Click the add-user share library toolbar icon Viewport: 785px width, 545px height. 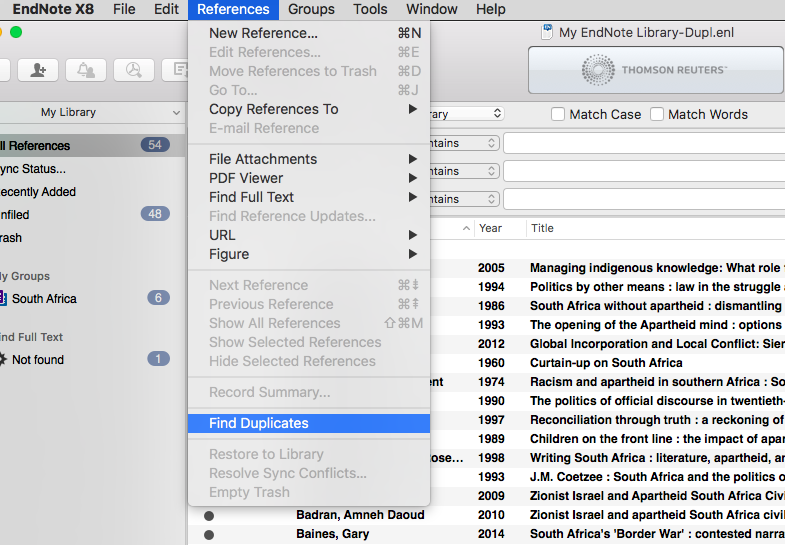point(38,70)
